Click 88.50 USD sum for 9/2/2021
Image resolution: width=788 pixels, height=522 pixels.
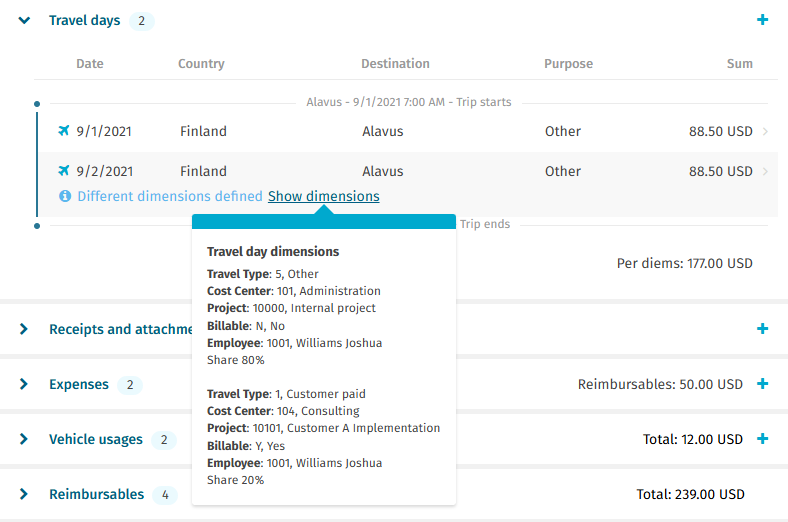pos(720,171)
